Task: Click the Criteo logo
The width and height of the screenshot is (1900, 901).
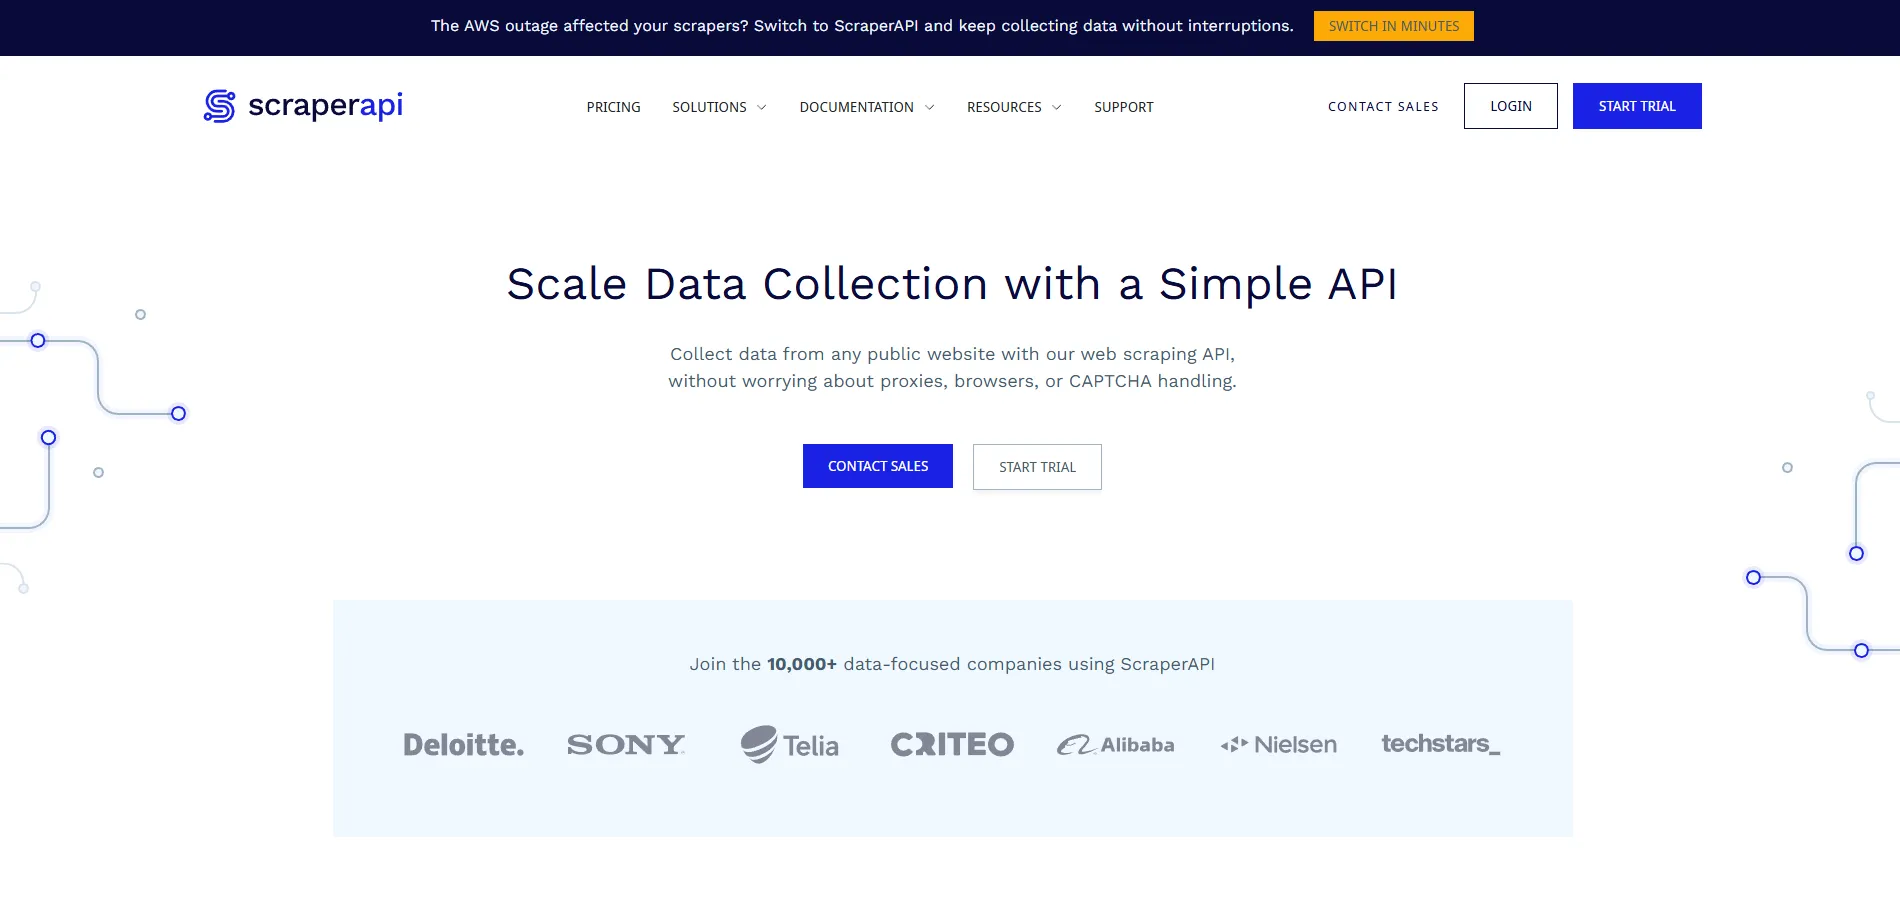Action: (x=952, y=745)
